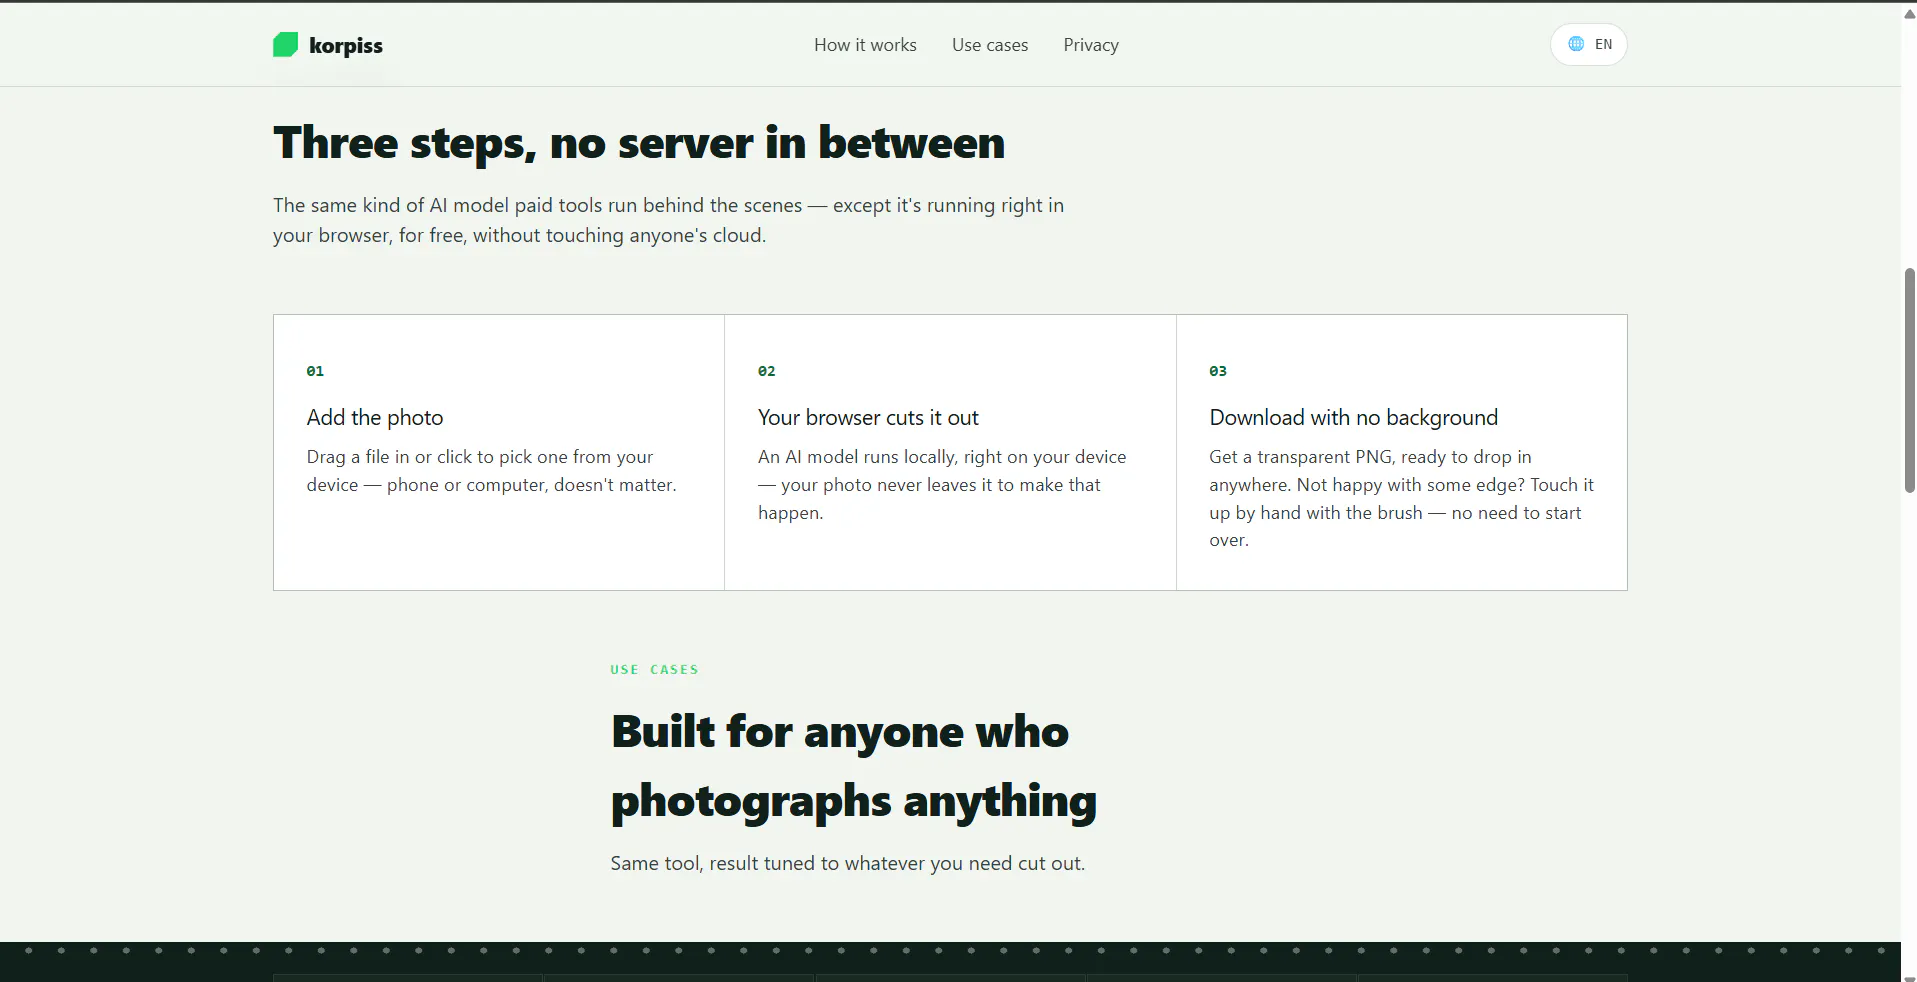Go to the Use cases nav link
This screenshot has height=982, width=1917.
point(990,45)
